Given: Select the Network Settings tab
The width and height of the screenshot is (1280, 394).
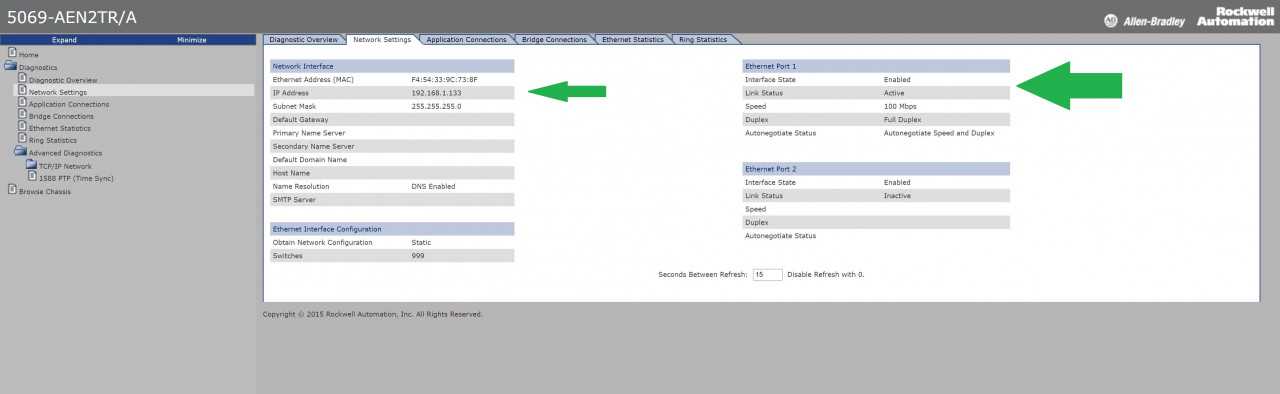Looking at the screenshot, I should pyautogui.click(x=382, y=39).
